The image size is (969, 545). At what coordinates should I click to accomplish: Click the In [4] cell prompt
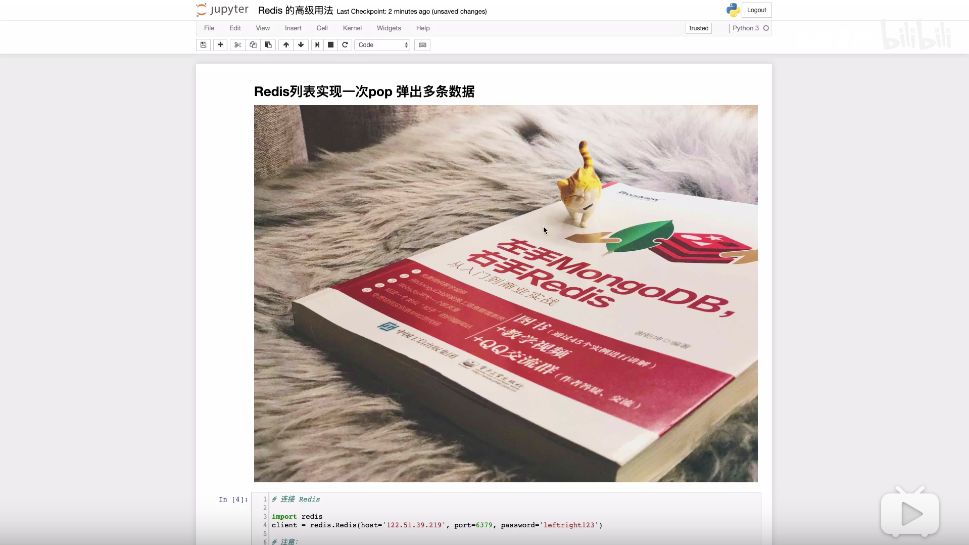(x=233, y=499)
